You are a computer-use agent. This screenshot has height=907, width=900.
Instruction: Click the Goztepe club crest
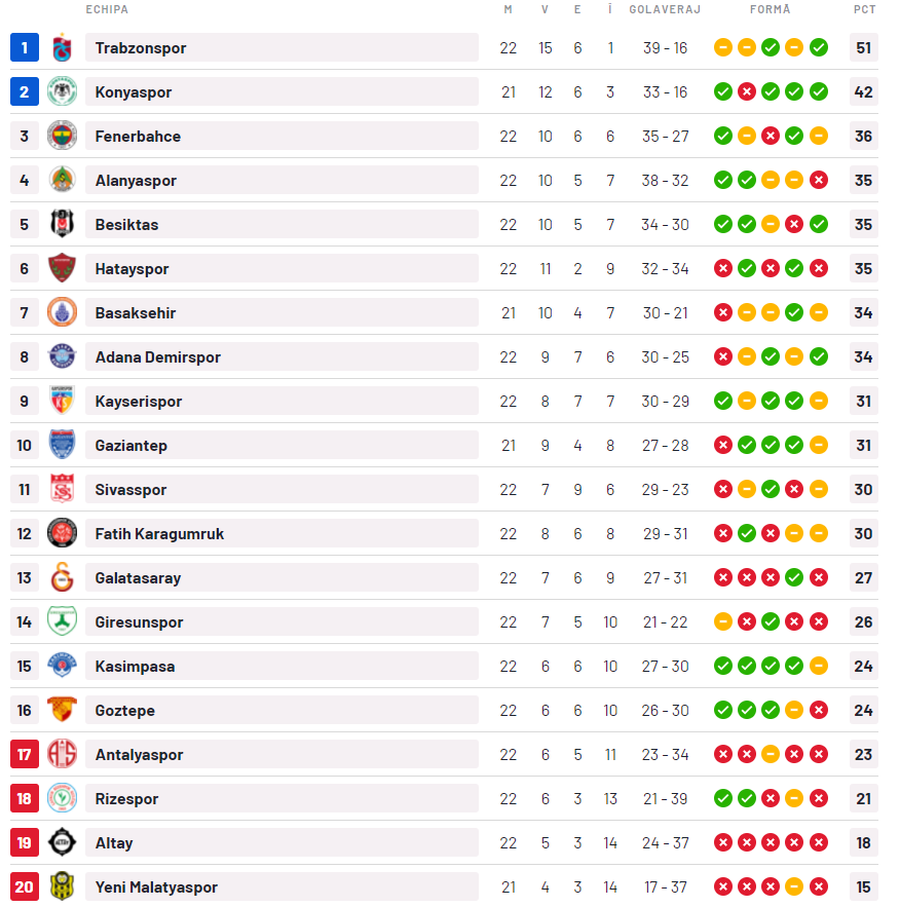coord(62,710)
